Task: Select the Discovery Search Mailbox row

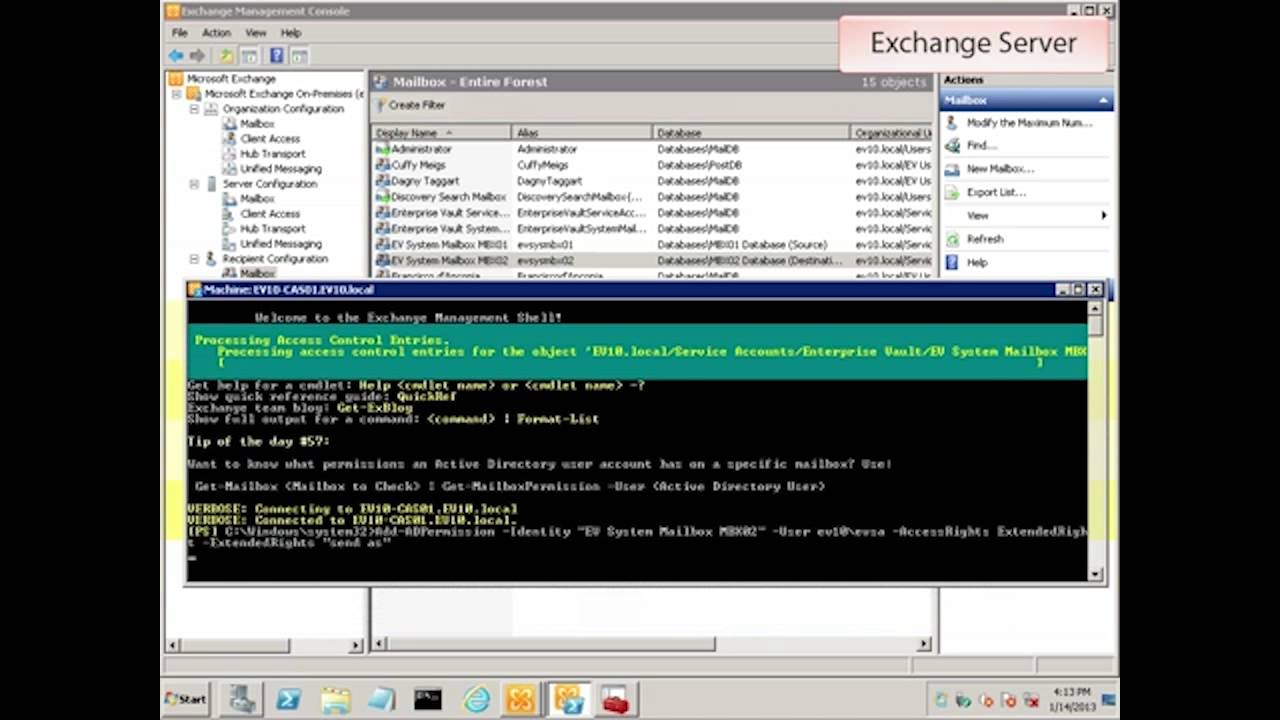Action: (x=652, y=197)
